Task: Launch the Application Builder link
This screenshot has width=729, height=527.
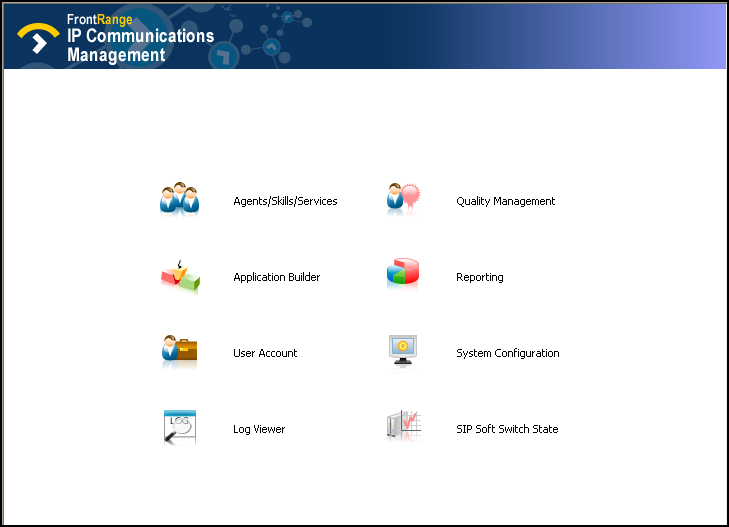Action: pyautogui.click(x=277, y=277)
